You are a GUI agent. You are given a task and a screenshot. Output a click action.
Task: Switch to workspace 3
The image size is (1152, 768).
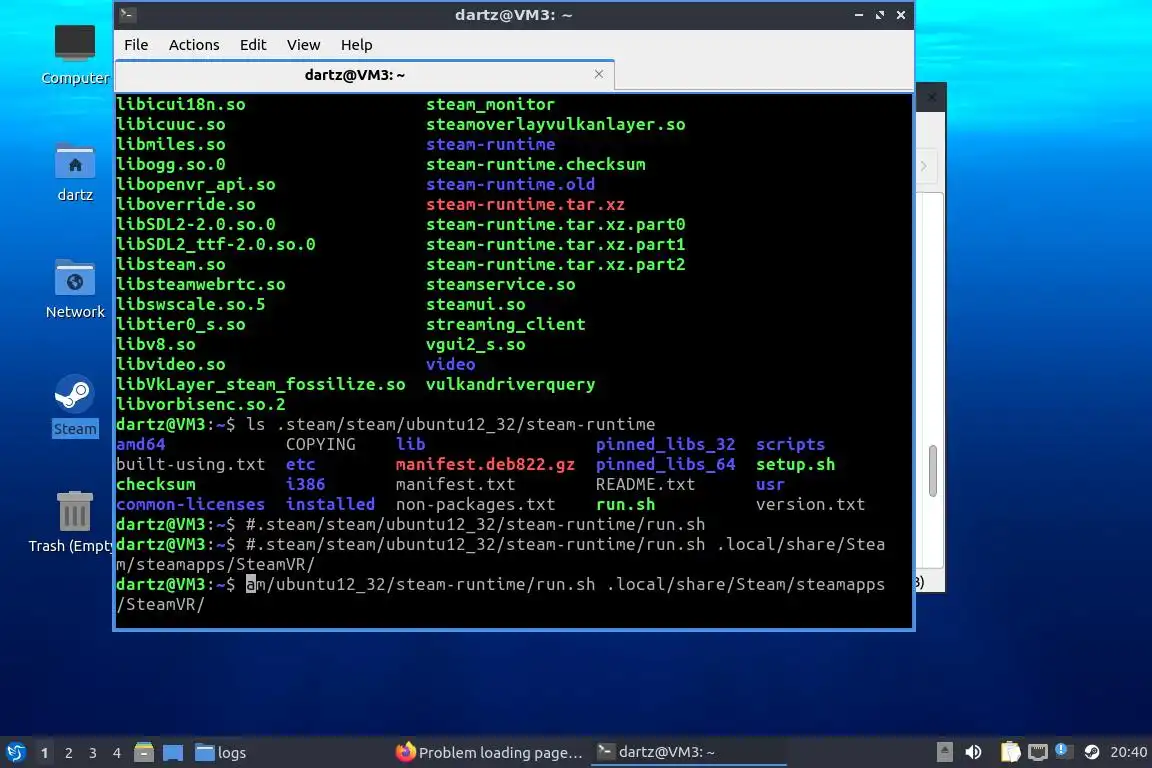tap(93, 753)
